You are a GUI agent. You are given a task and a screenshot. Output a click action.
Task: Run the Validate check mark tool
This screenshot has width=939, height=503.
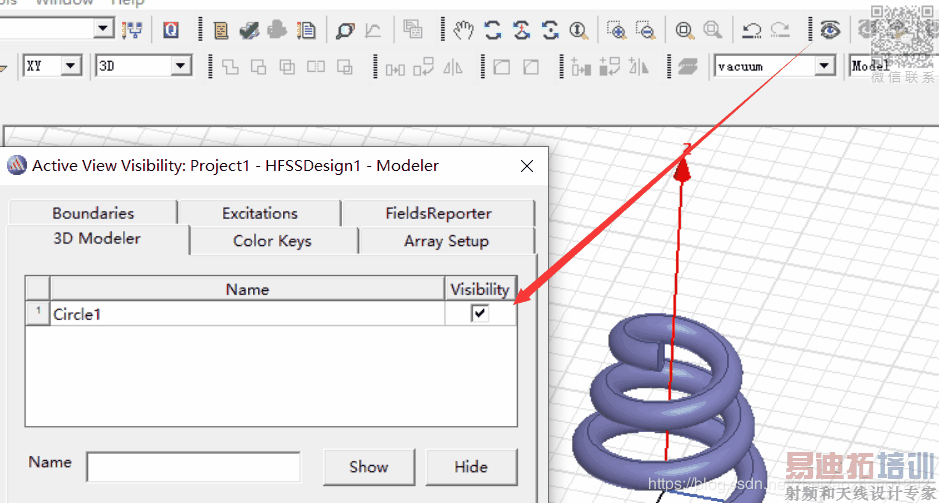249,30
